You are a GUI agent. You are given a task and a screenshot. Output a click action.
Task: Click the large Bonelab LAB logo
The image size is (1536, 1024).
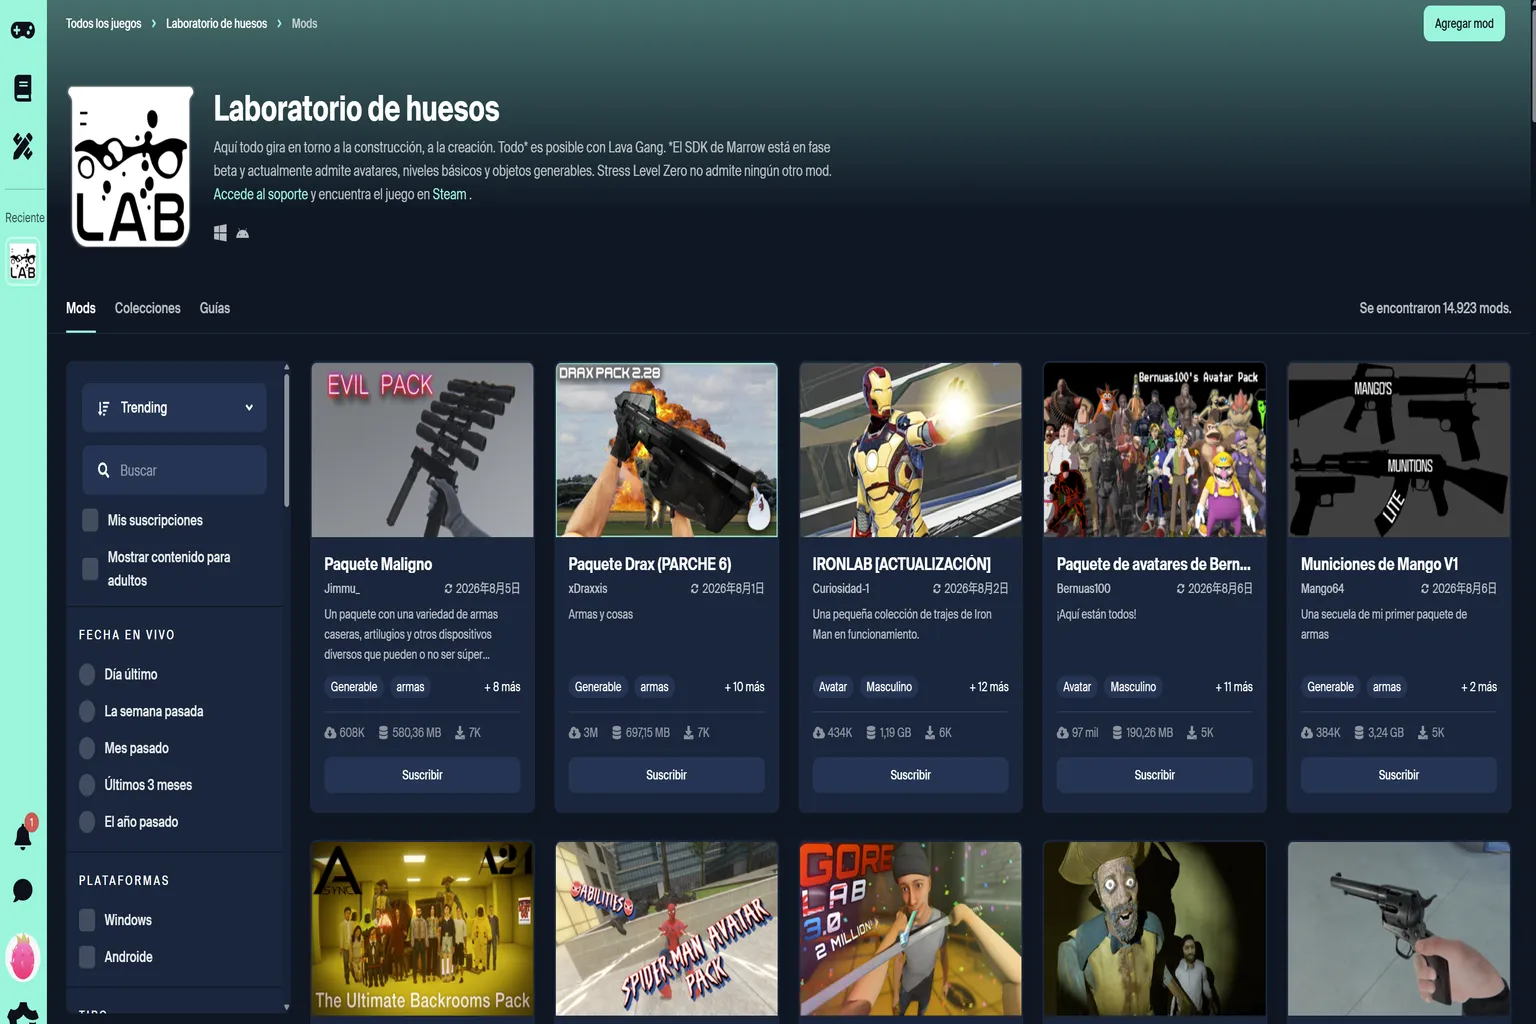(x=130, y=166)
